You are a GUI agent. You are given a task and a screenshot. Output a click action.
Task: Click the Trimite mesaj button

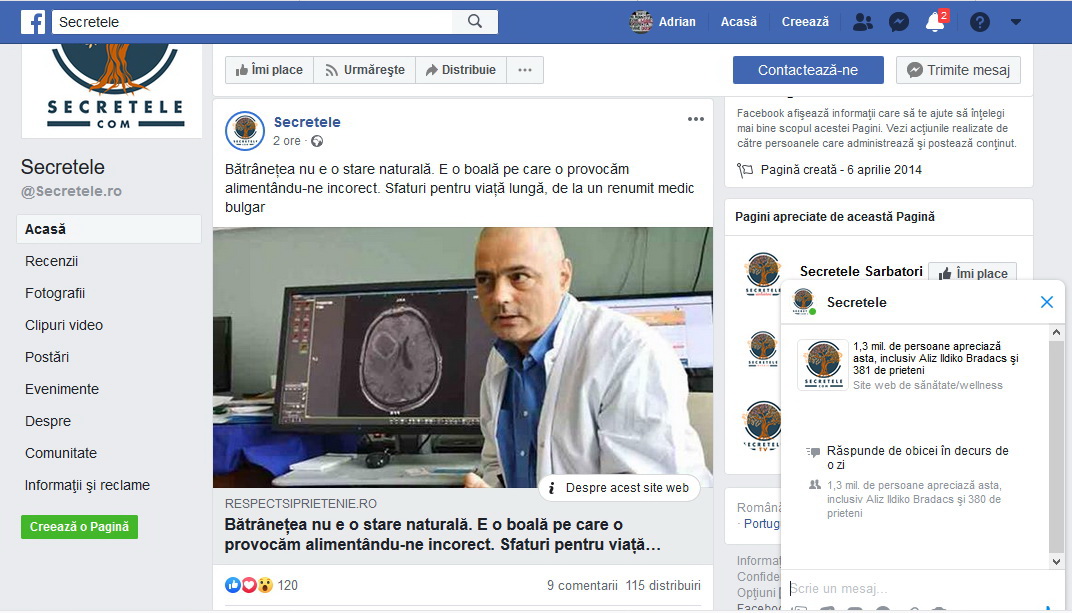959,70
